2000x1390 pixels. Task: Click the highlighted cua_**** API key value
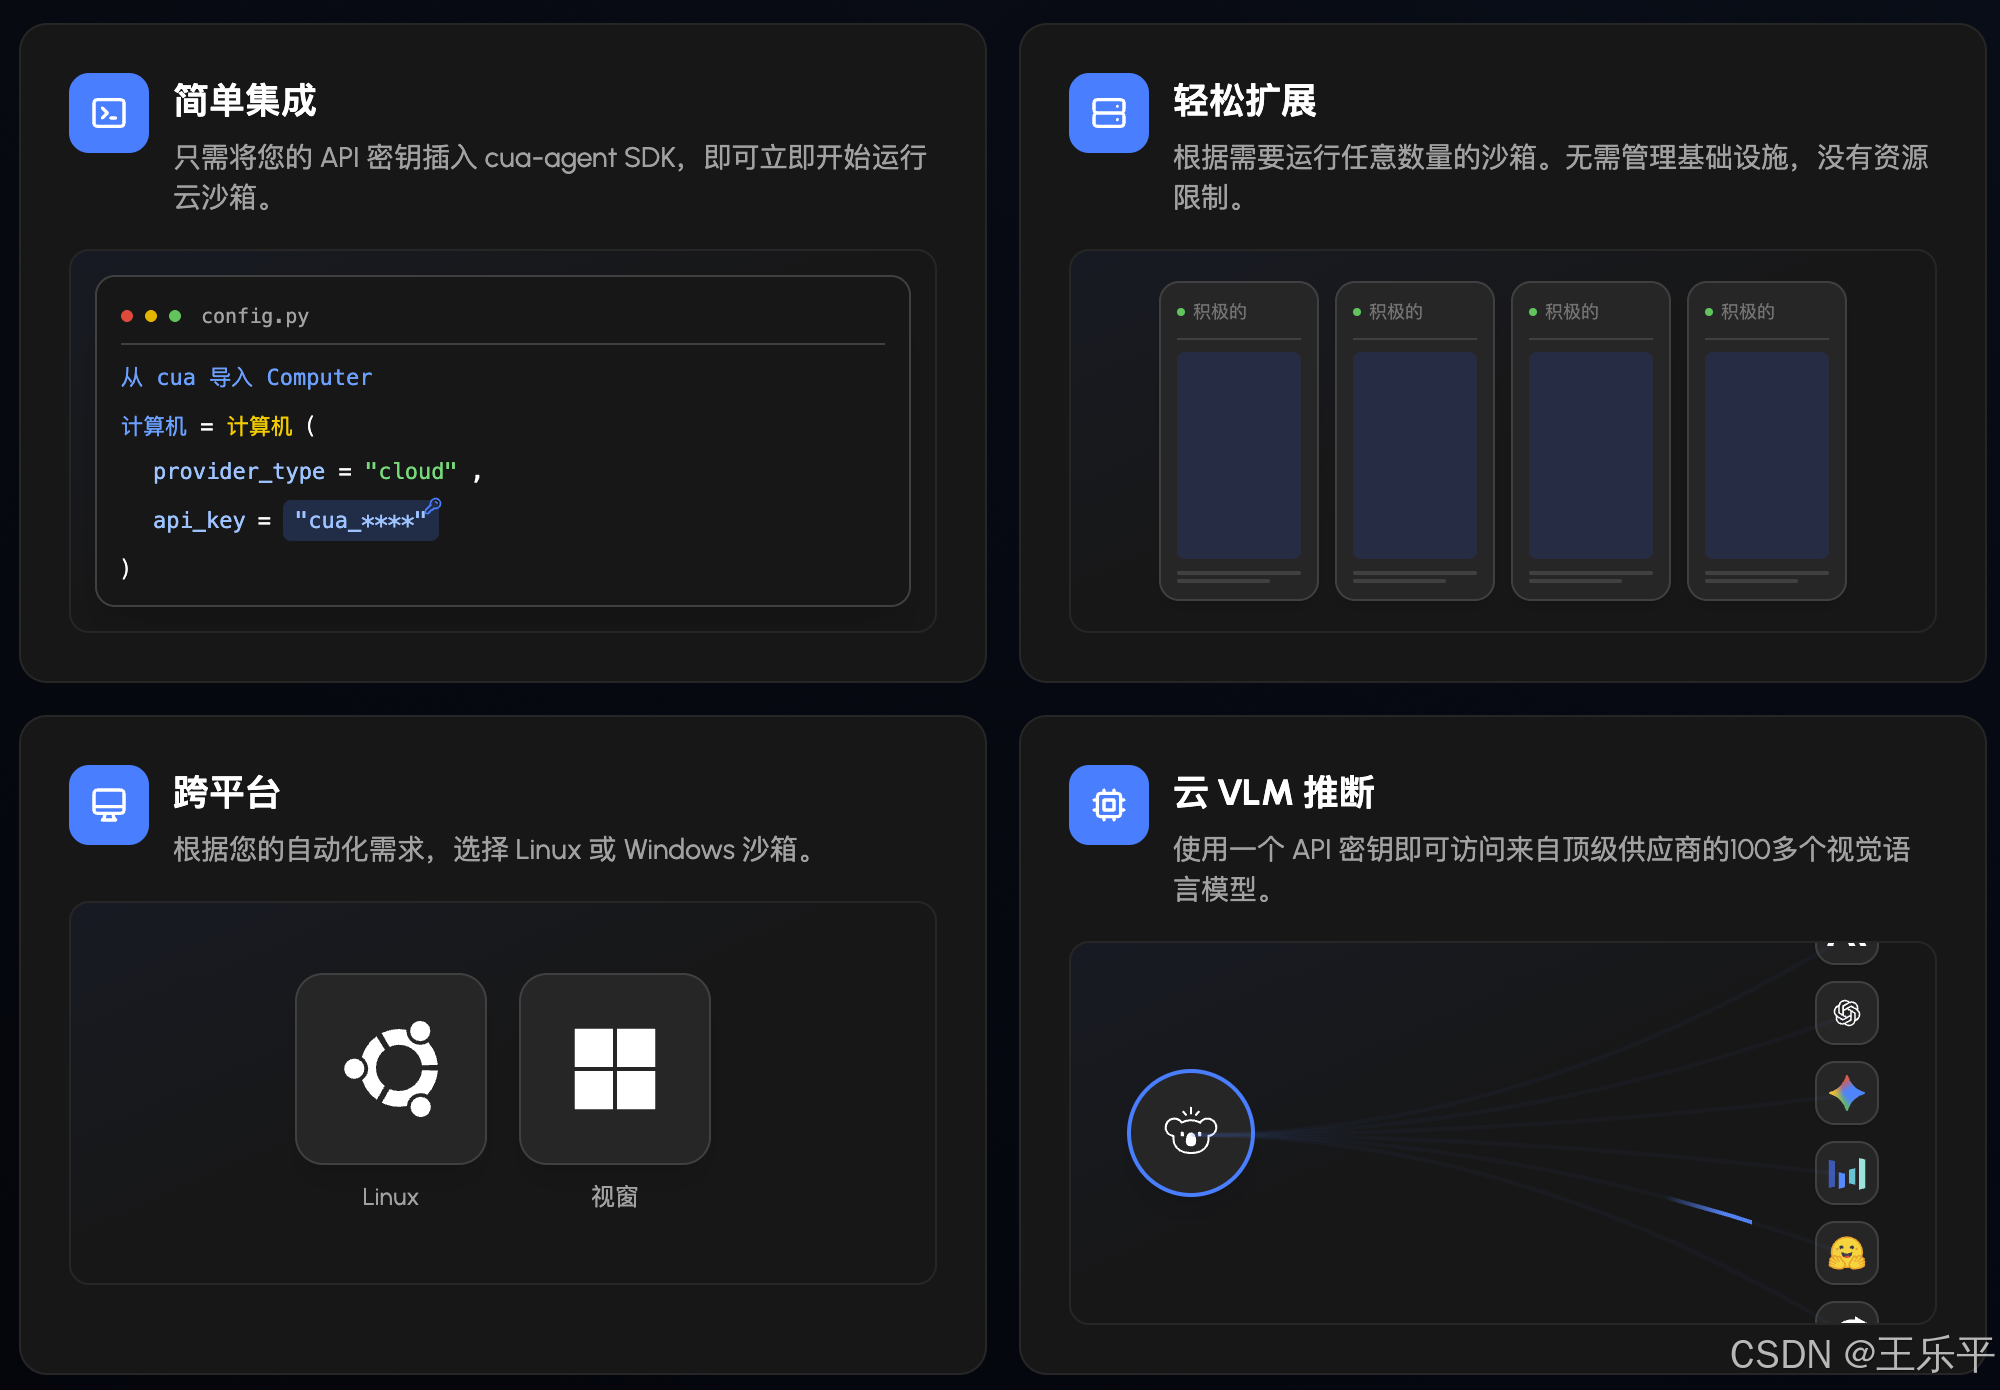(360, 520)
